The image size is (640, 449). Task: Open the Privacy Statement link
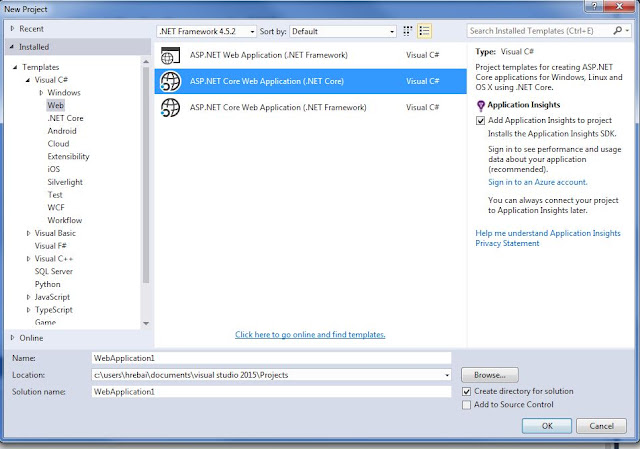click(x=507, y=243)
